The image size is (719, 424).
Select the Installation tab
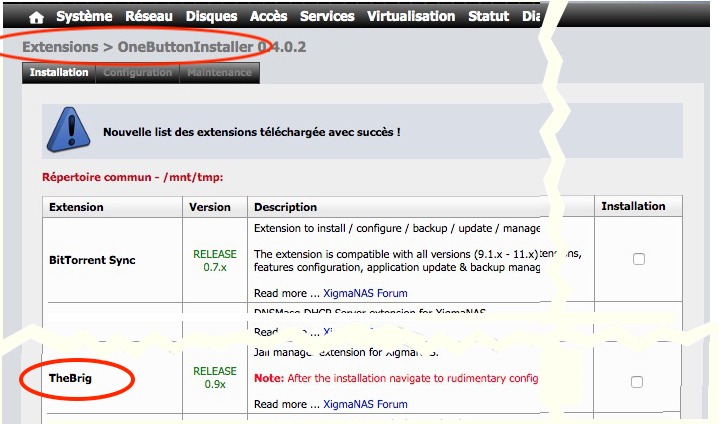[x=59, y=73]
